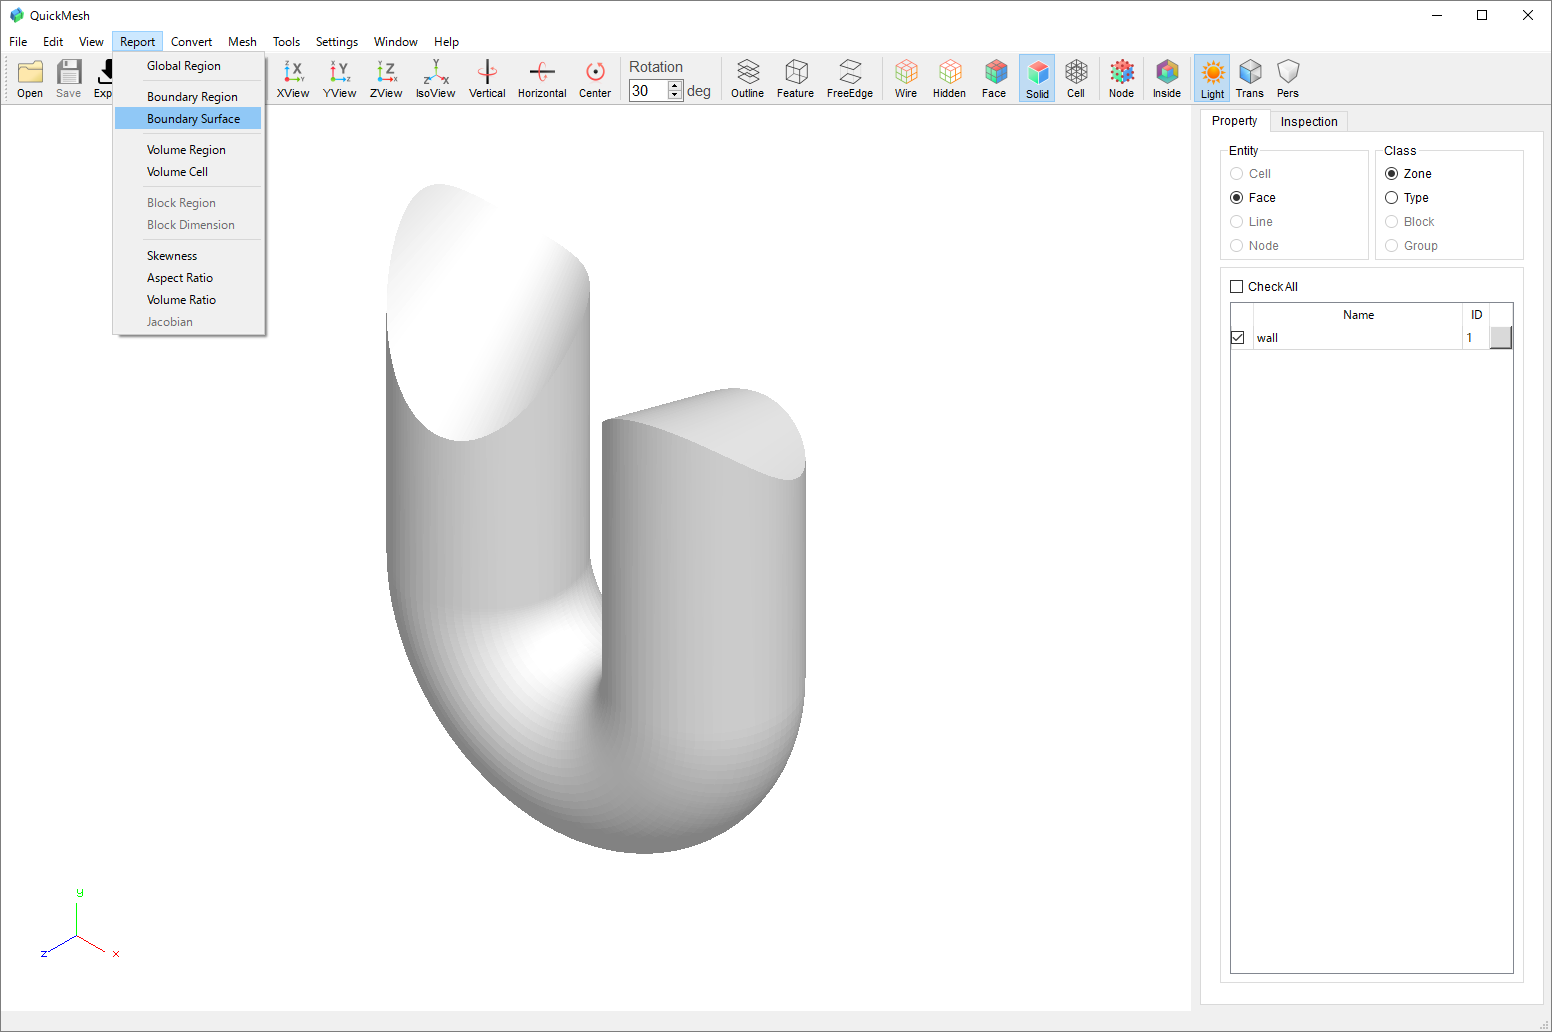Uncheck the wall zone checkbox
This screenshot has height=1032, width=1552.
[1238, 338]
